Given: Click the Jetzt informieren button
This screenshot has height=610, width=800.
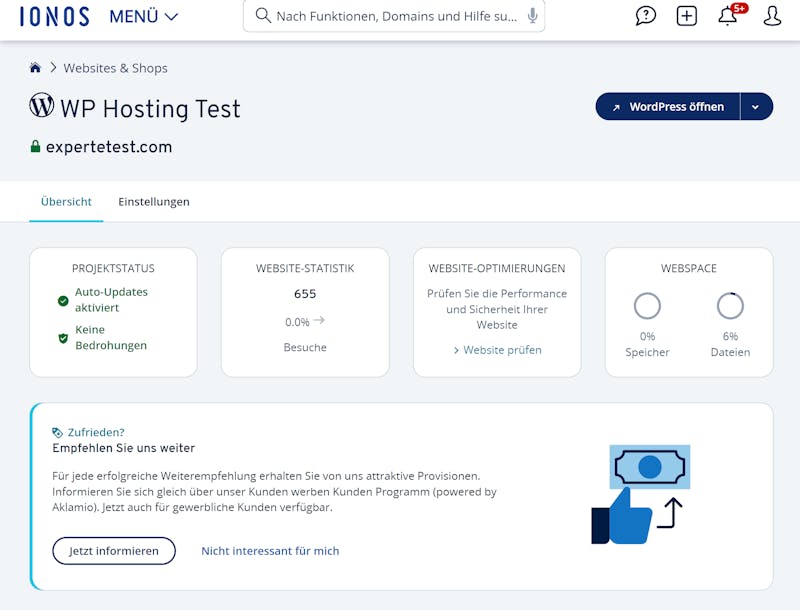Looking at the screenshot, I should [x=114, y=551].
